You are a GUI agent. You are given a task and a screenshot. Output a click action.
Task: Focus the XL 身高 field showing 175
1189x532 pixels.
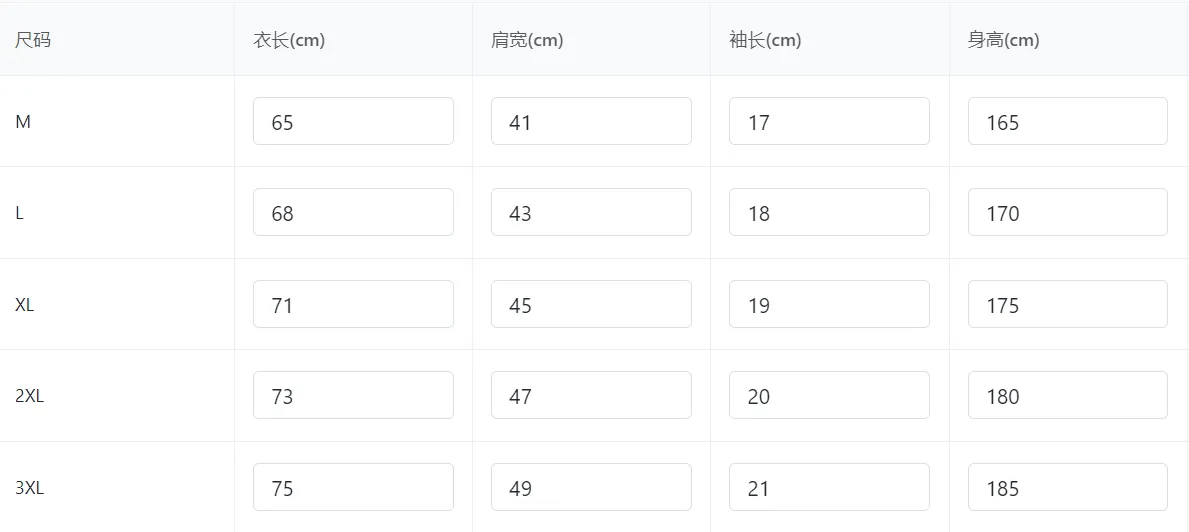(x=1067, y=304)
